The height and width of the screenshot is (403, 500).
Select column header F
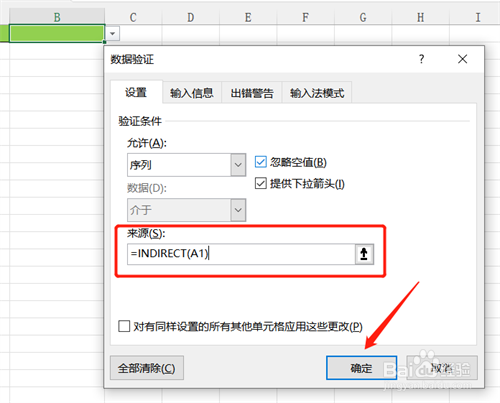click(305, 17)
